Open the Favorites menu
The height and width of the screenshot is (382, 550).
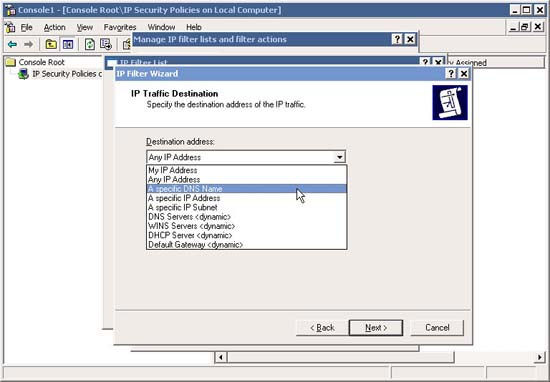pyautogui.click(x=120, y=27)
